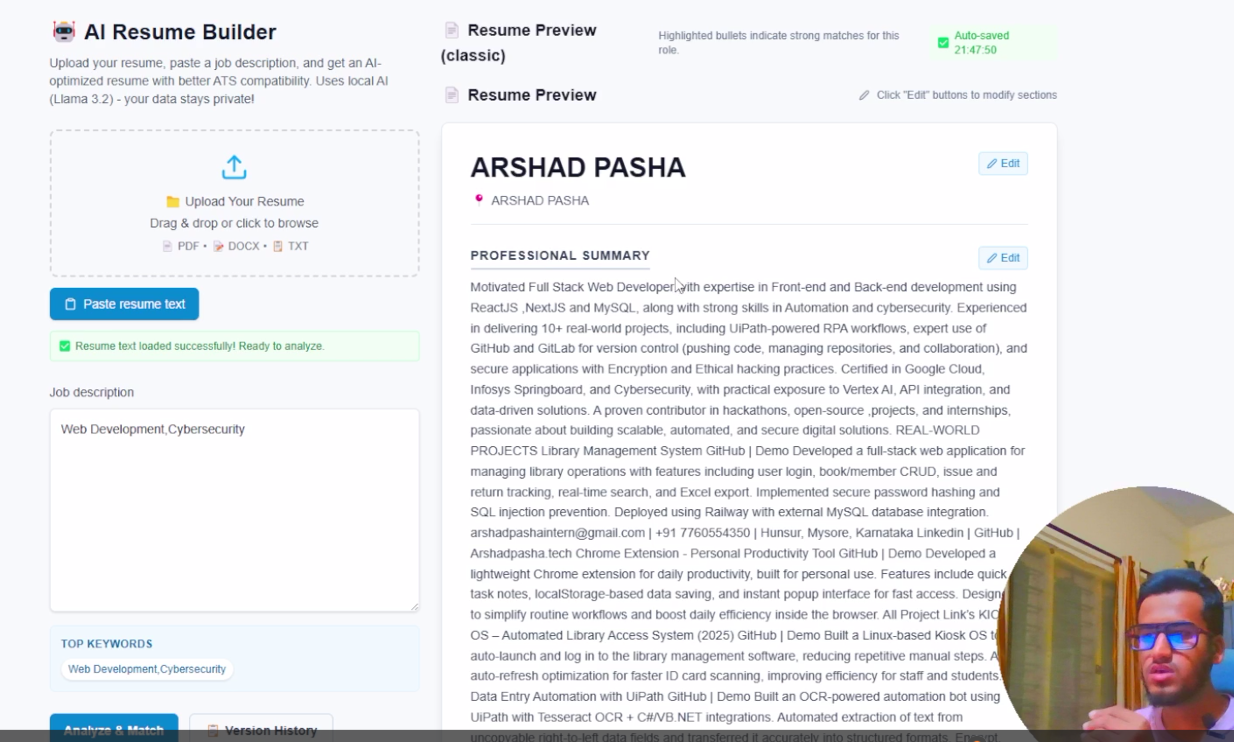The height and width of the screenshot is (742, 1234).
Task: Click the pencil icon near Click Edit buttons hint
Action: point(864,95)
